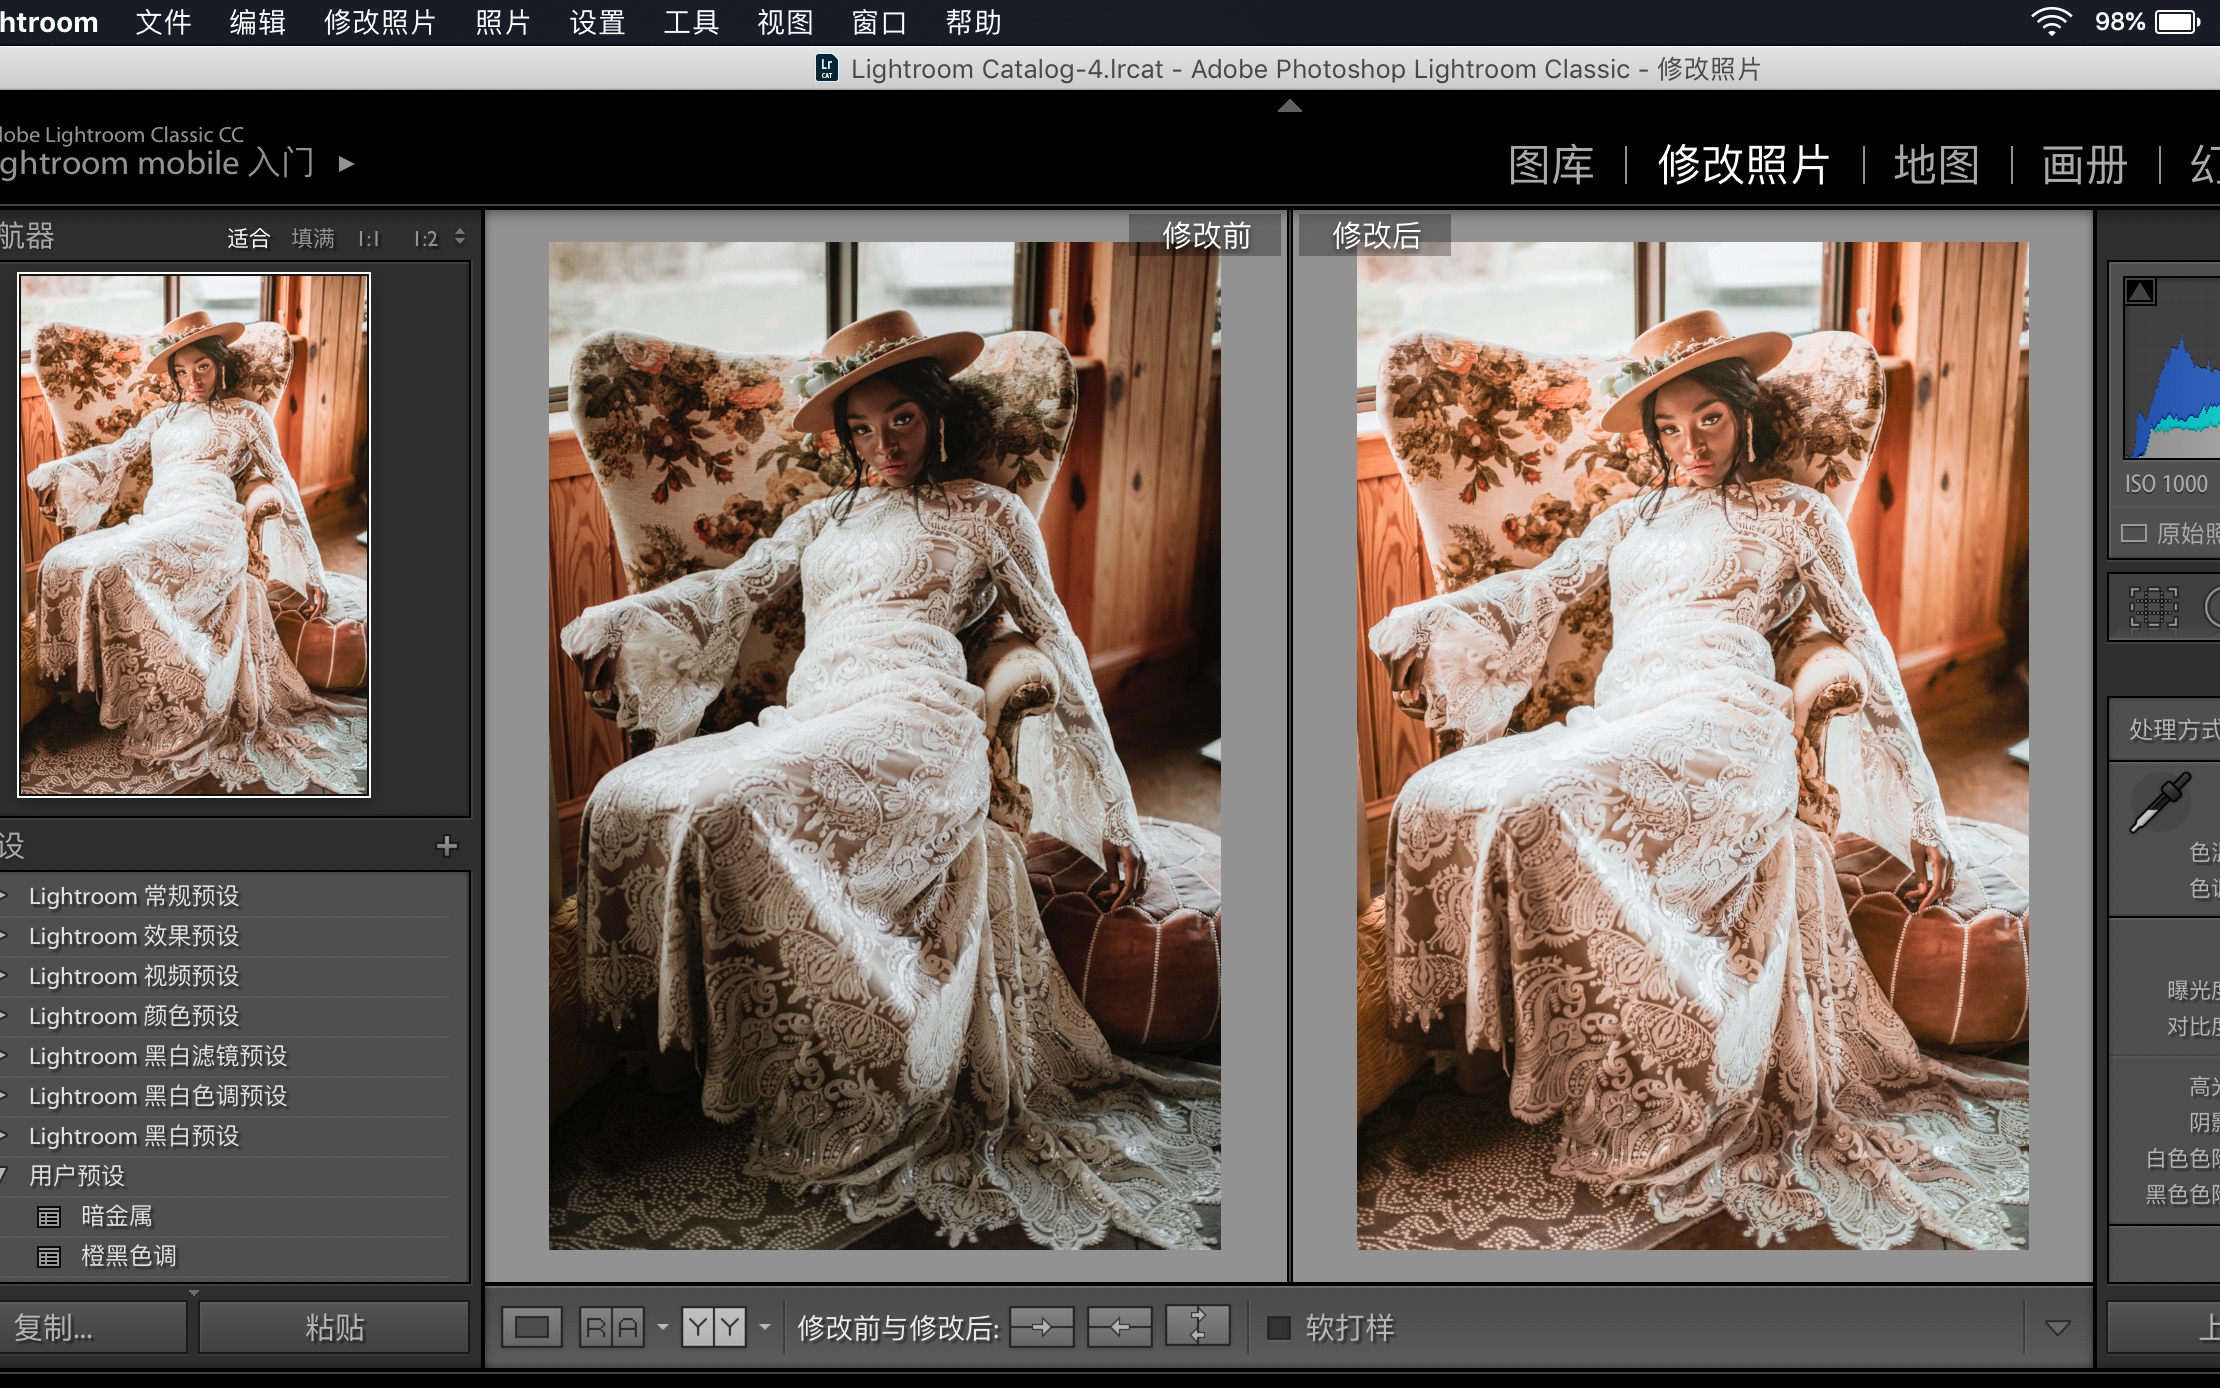Swap Before and After settings
This screenshot has width=2220, height=1388.
tap(1197, 1327)
